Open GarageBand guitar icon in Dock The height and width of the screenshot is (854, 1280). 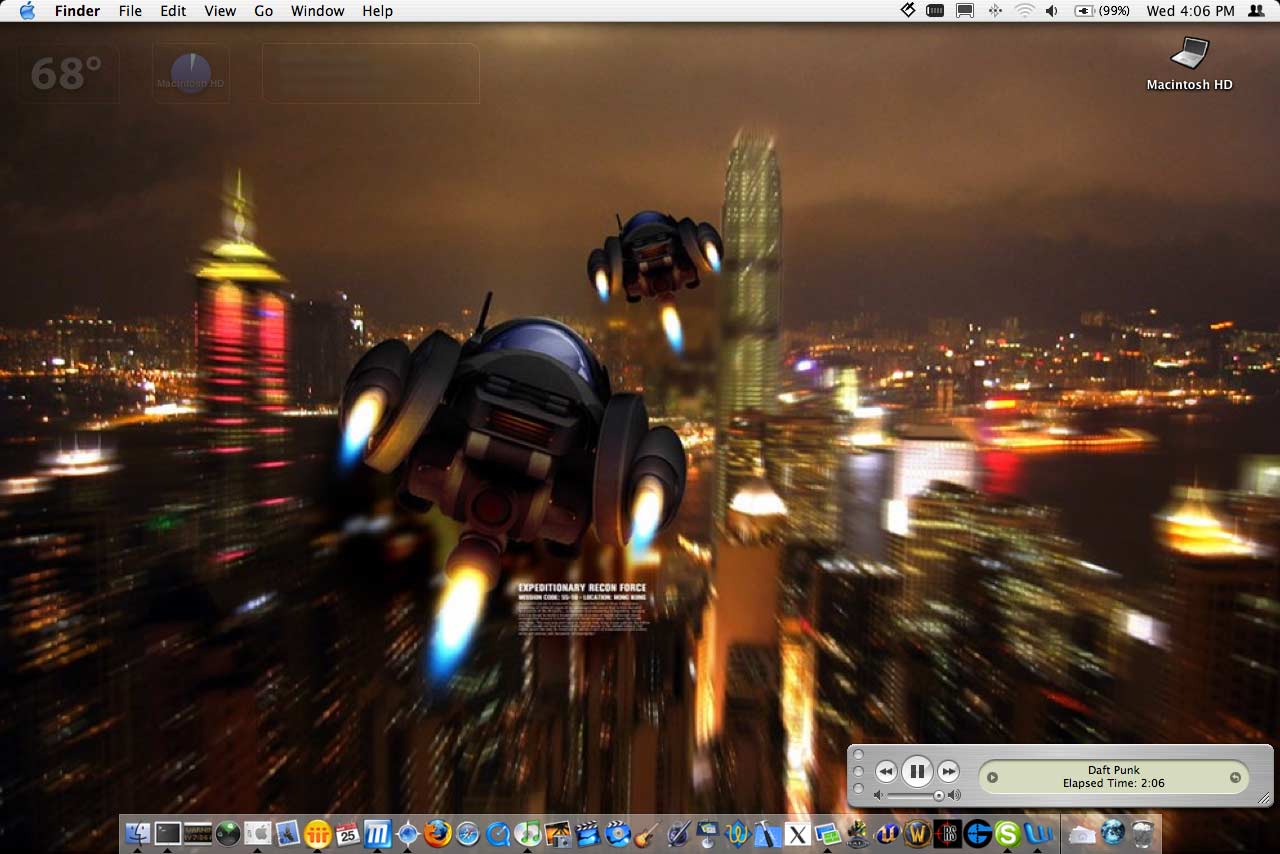(648, 833)
